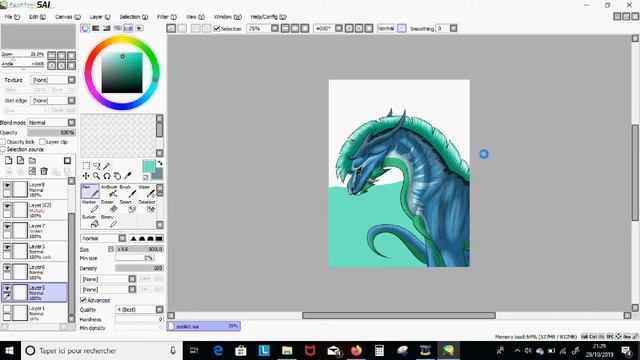
Task: Open the Canvas menu
Action: pos(68,17)
